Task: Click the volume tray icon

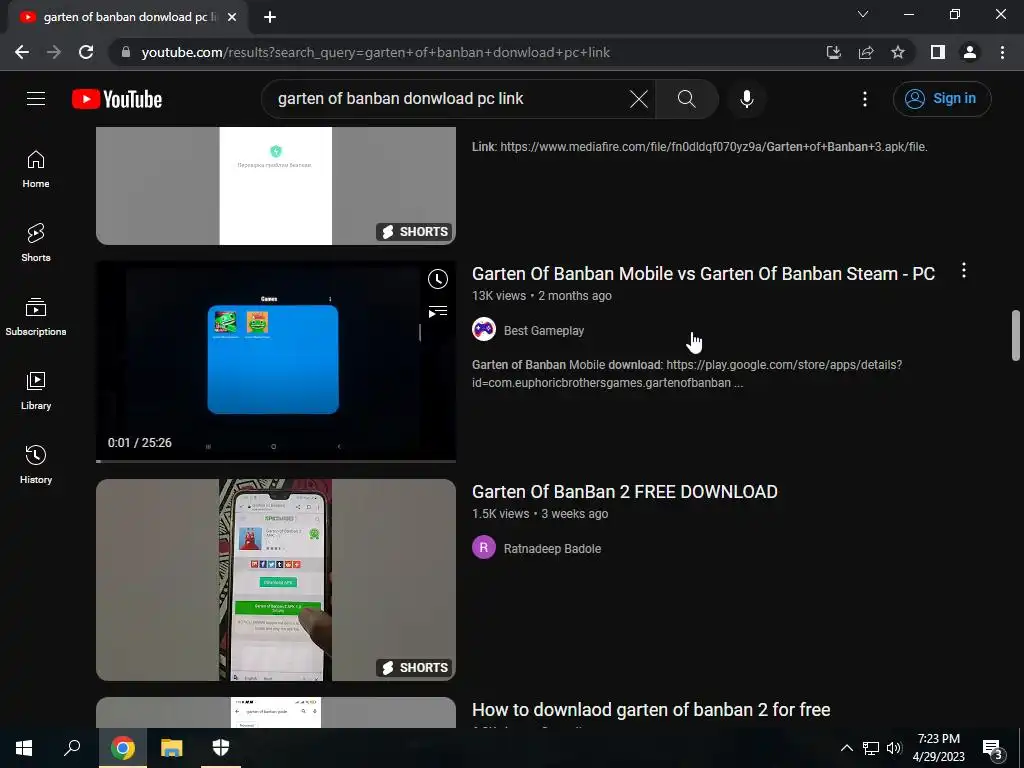Action: click(x=894, y=748)
